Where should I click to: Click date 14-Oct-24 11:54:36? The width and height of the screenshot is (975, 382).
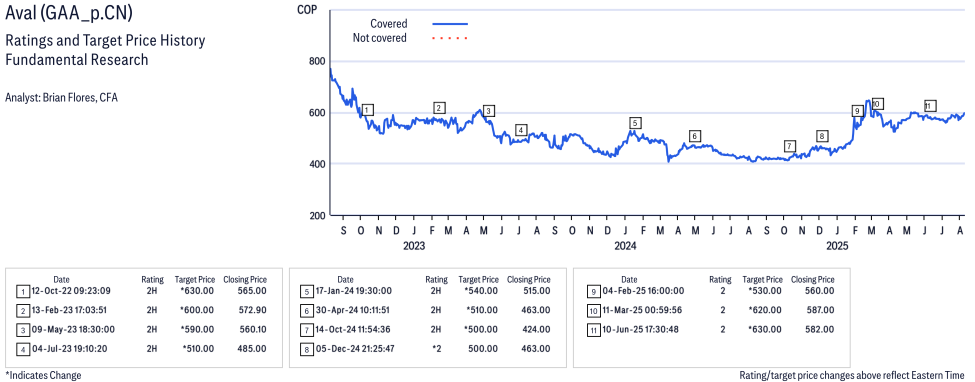coord(353,329)
